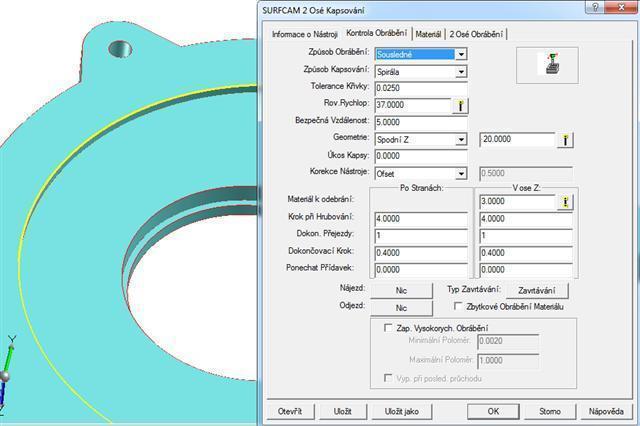Click Krok při Hrubování Po Stranách field
The image size is (640, 426).
click(x=421, y=219)
